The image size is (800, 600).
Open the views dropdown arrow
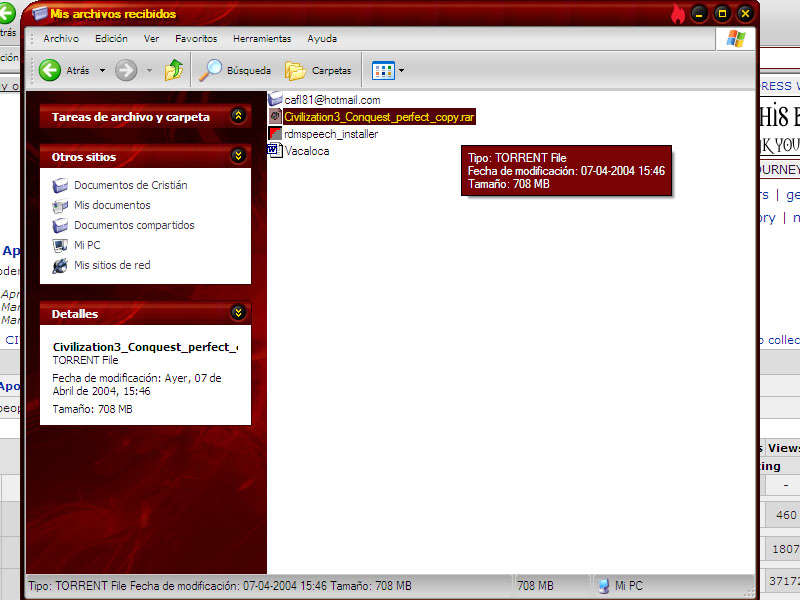coord(402,71)
